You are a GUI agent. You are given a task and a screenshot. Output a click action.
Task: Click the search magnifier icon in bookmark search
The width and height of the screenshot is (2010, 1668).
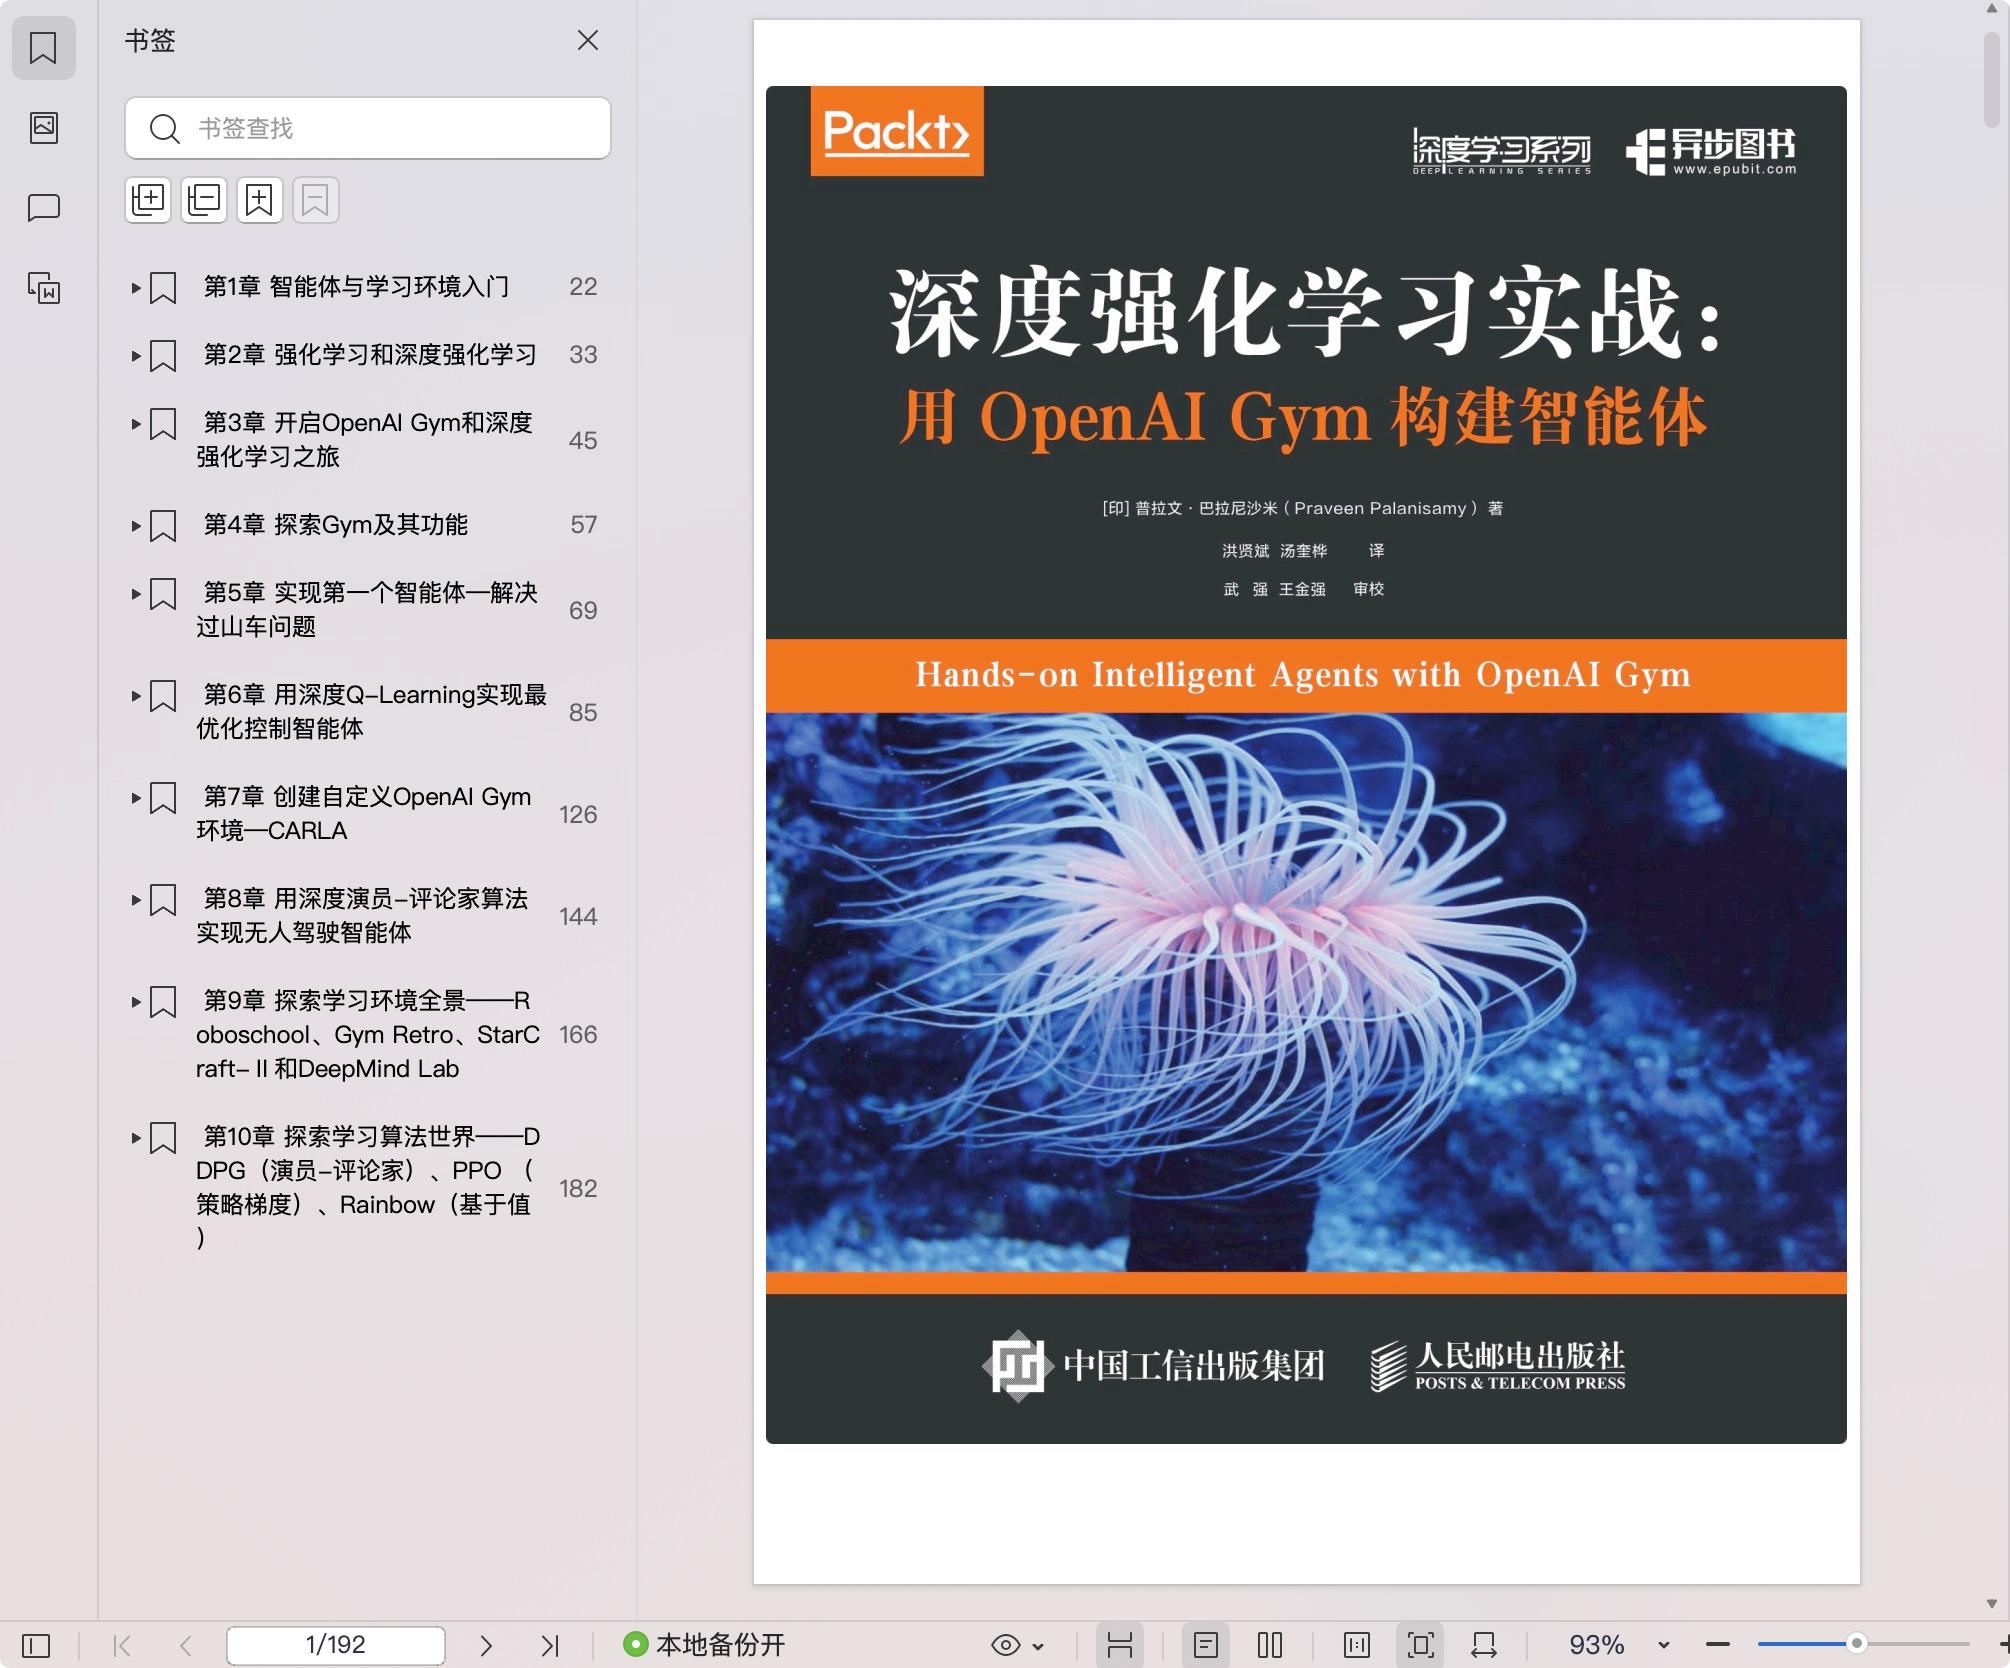(x=164, y=128)
